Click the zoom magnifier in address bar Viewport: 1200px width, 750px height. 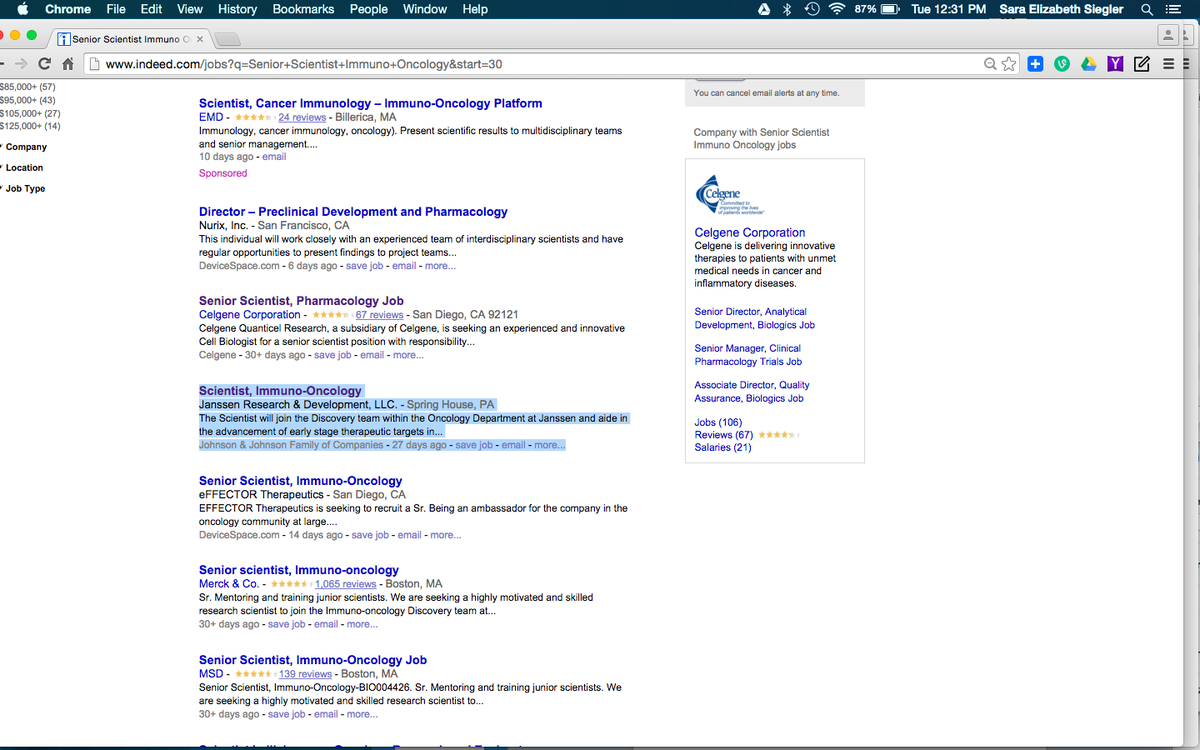990,64
